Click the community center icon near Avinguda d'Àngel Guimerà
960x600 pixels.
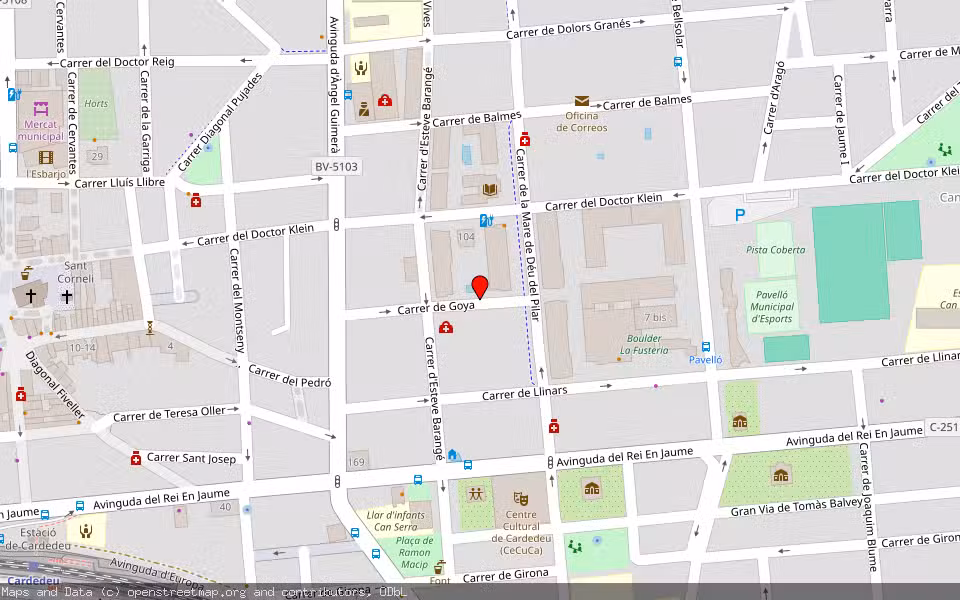pyautogui.click(x=361, y=66)
